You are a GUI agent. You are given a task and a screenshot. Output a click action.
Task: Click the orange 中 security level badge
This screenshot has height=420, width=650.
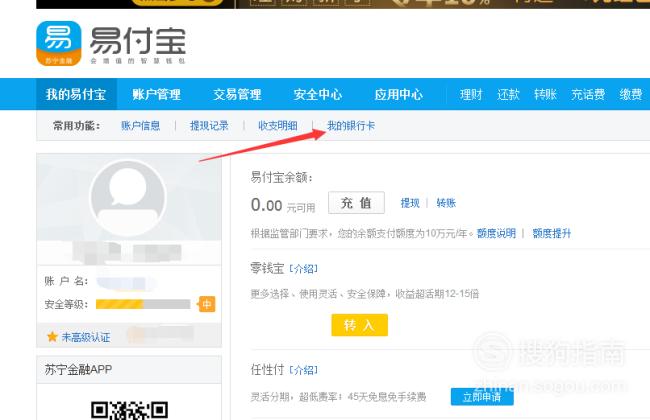pyautogui.click(x=206, y=304)
